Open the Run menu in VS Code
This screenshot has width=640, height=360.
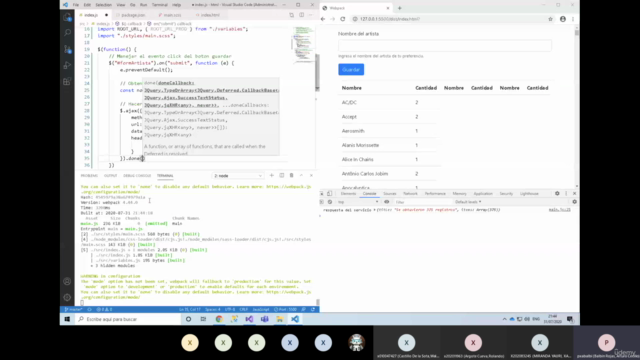pyautogui.click(x=143, y=5)
